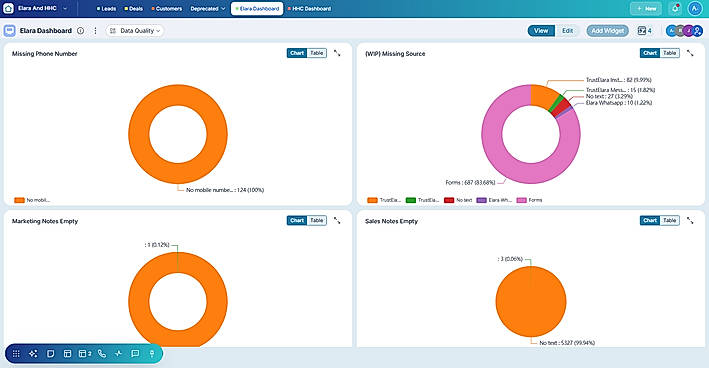Viewport: 709px width, 368px height.
Task: Click the add collaborator avatar icon
Action: tap(698, 31)
